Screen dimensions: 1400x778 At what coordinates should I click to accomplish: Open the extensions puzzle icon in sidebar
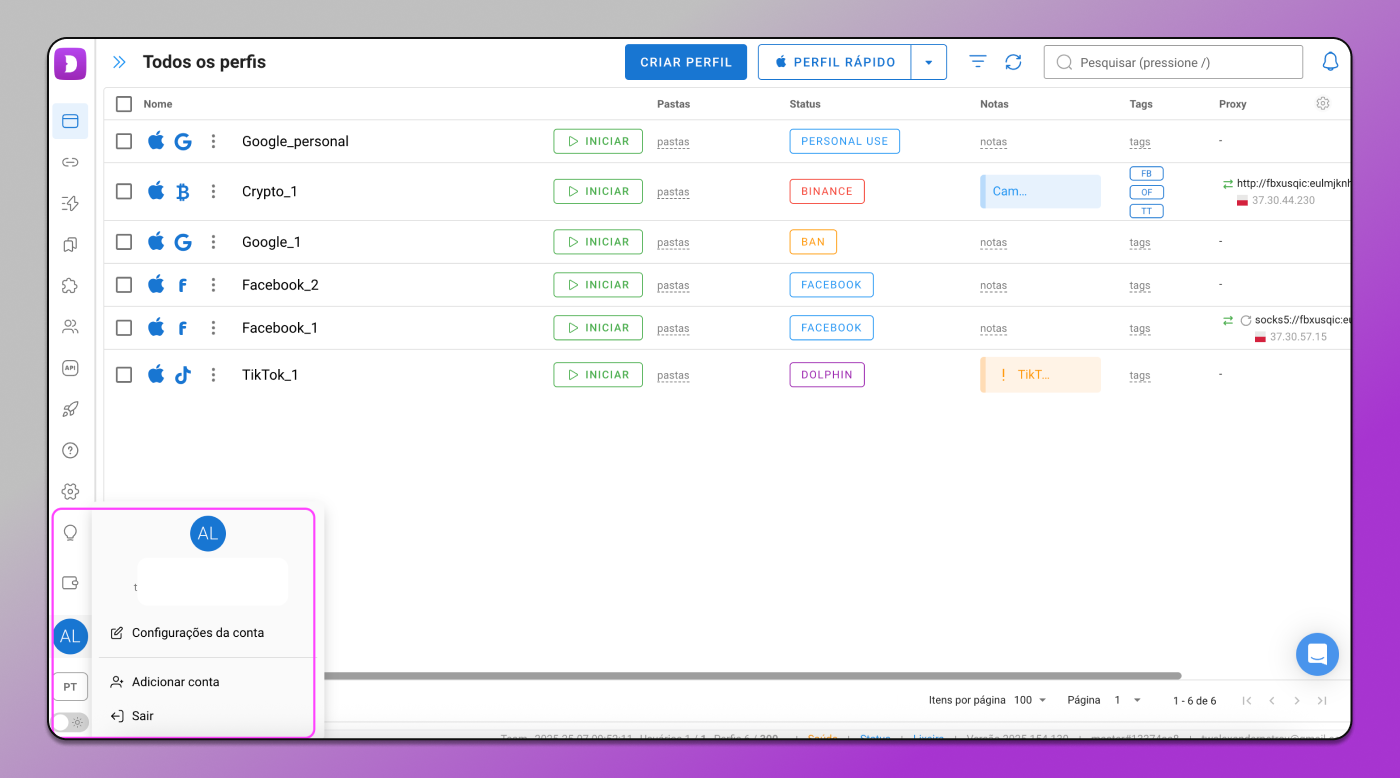pyautogui.click(x=70, y=286)
